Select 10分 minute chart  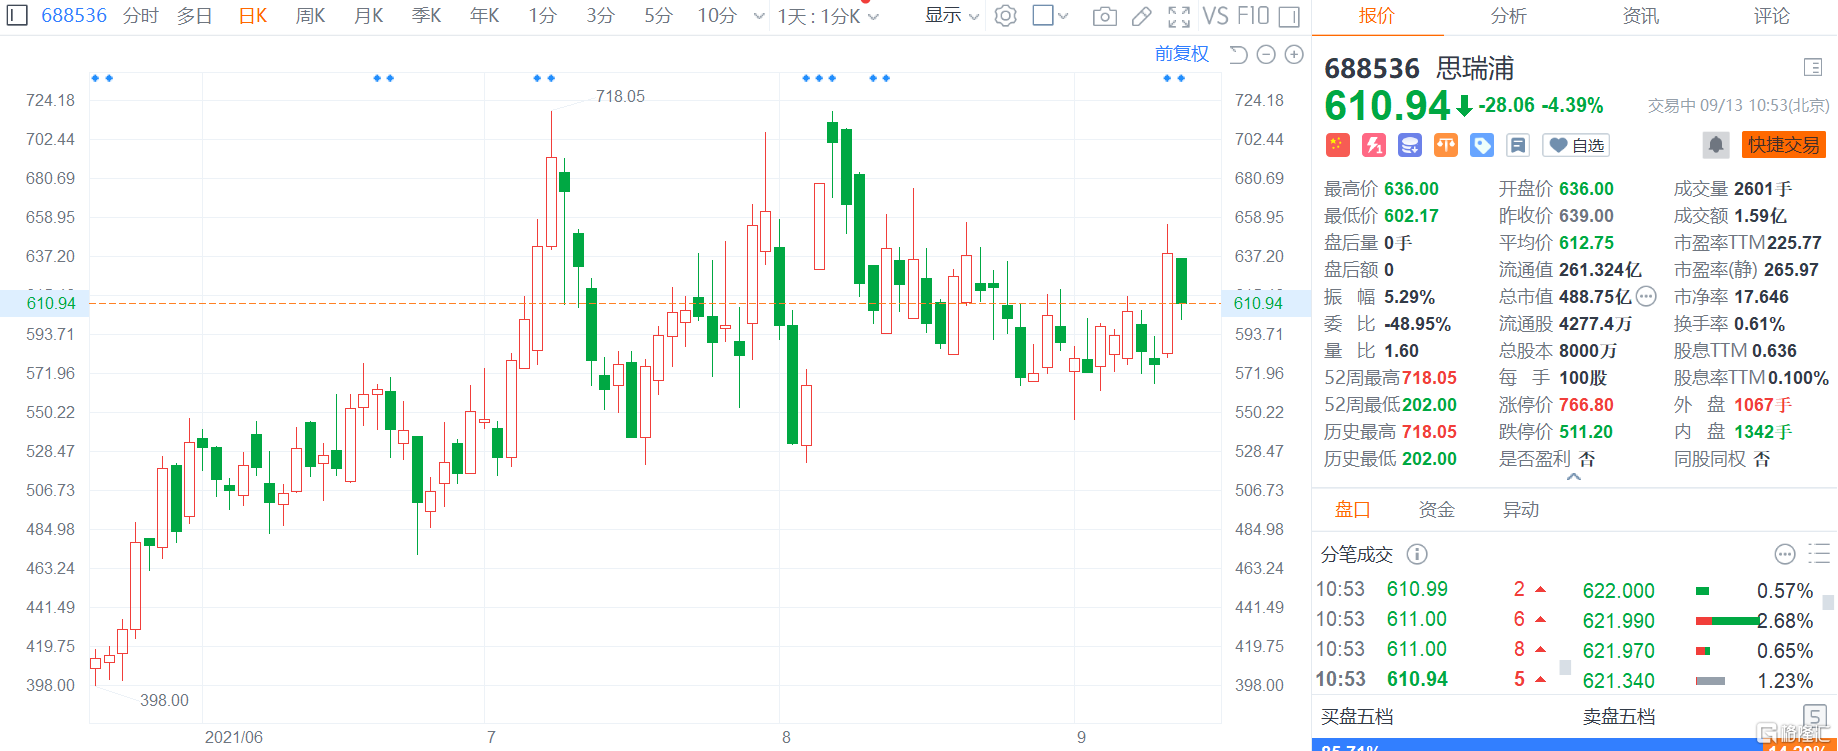(717, 16)
